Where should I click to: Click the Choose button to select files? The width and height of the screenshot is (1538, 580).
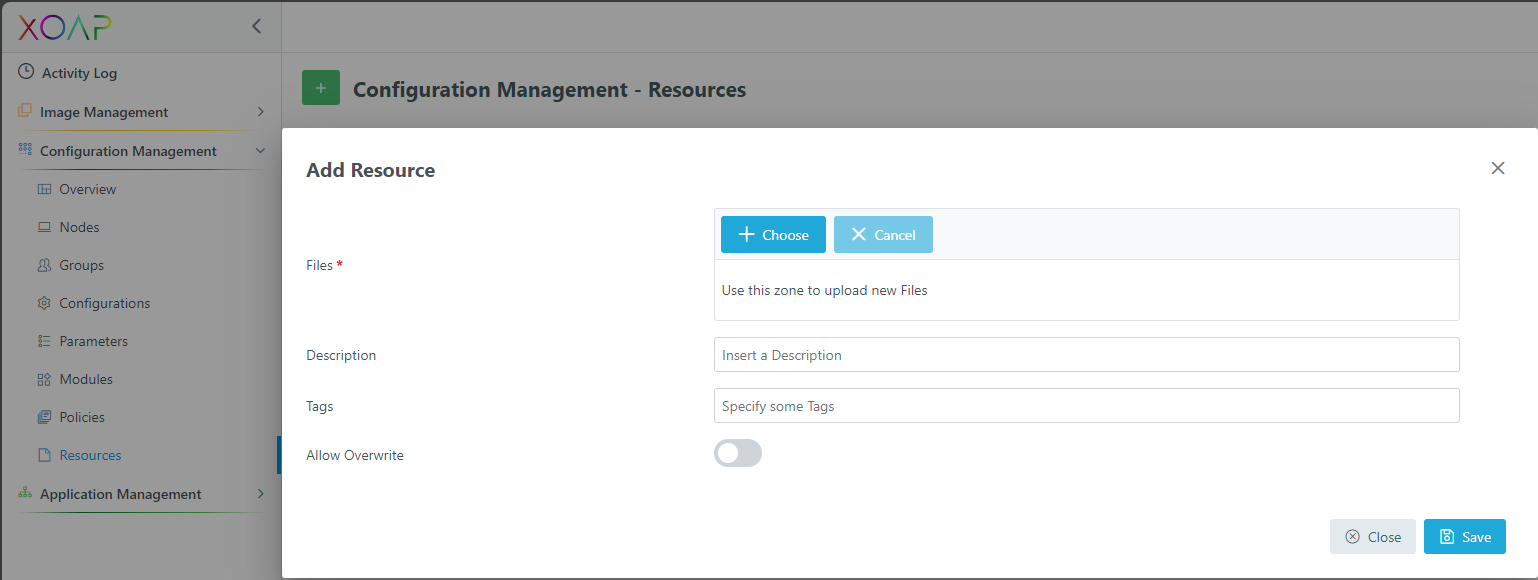click(x=772, y=234)
